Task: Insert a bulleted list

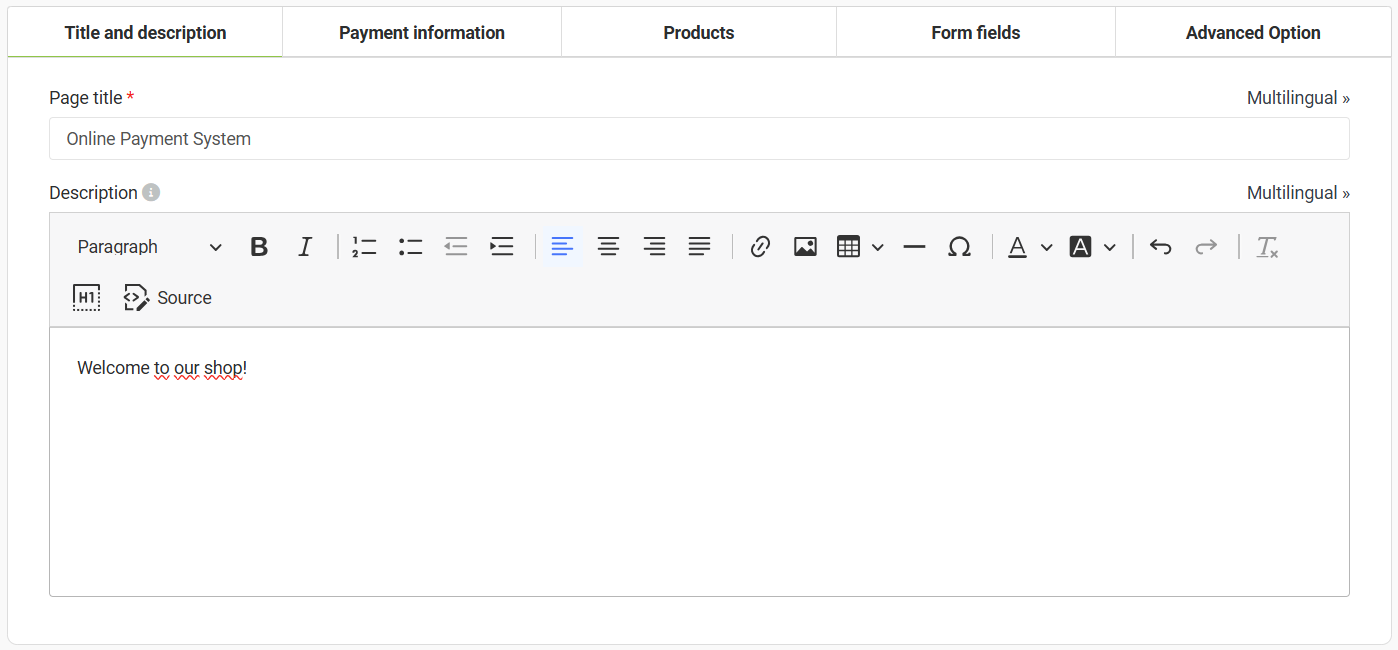Action: (410, 247)
